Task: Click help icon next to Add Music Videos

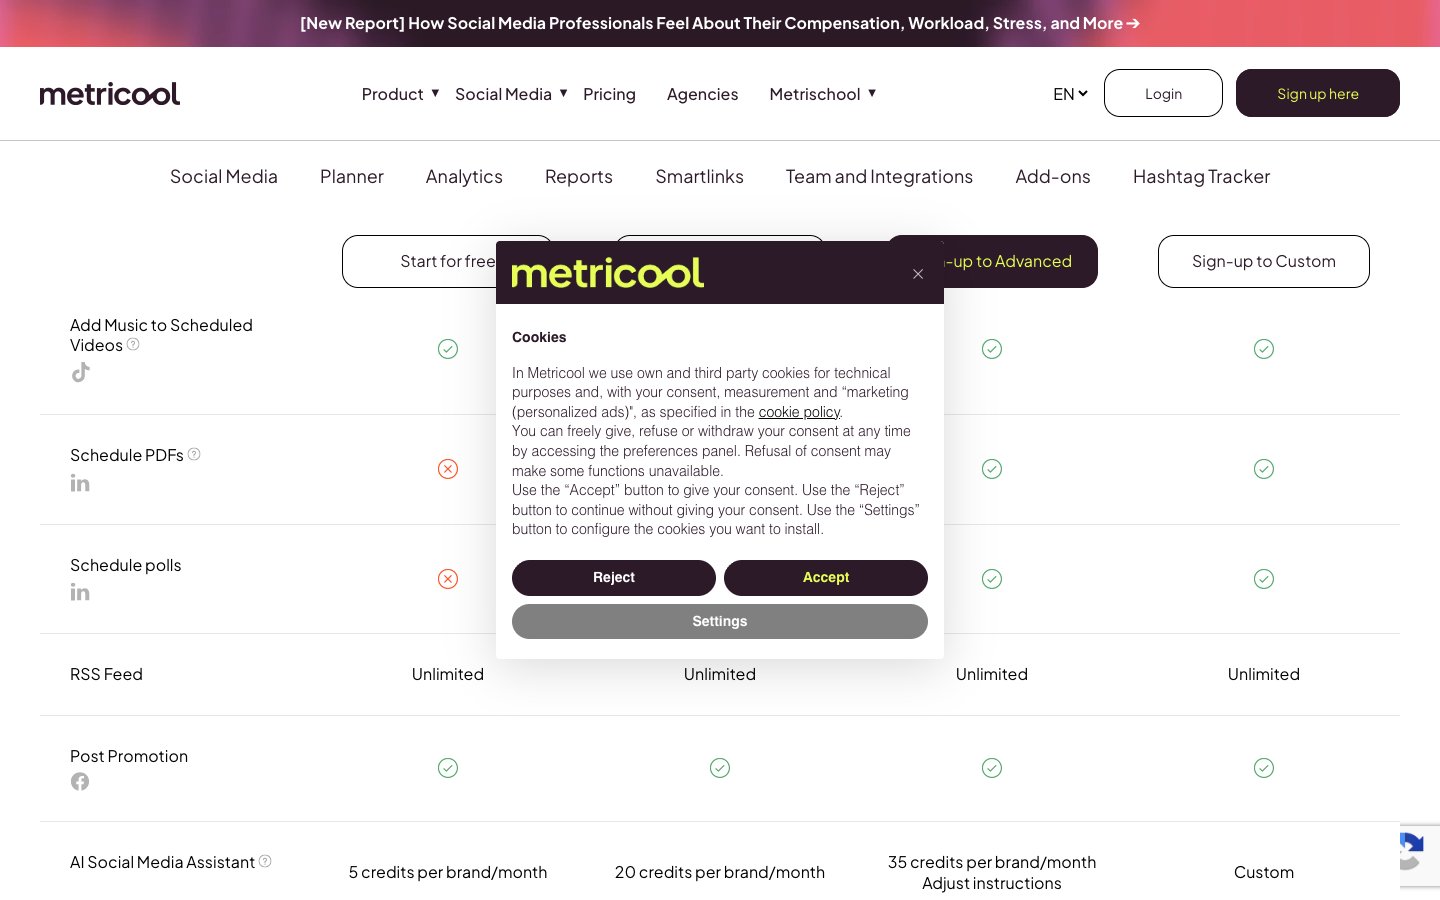Action: coord(133,344)
